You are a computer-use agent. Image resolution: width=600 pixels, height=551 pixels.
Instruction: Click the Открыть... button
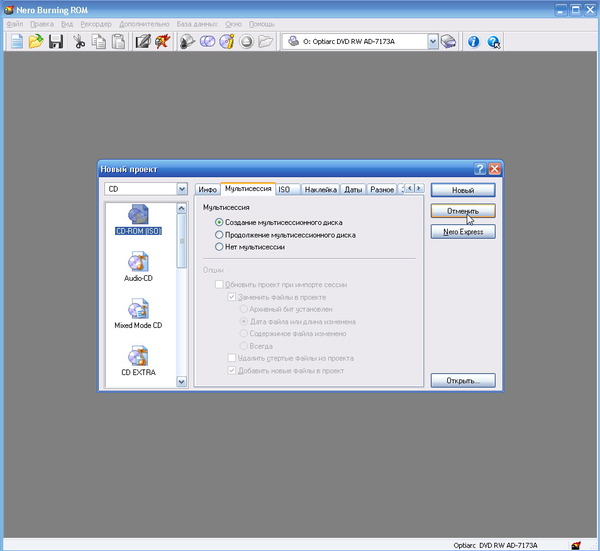(463, 381)
